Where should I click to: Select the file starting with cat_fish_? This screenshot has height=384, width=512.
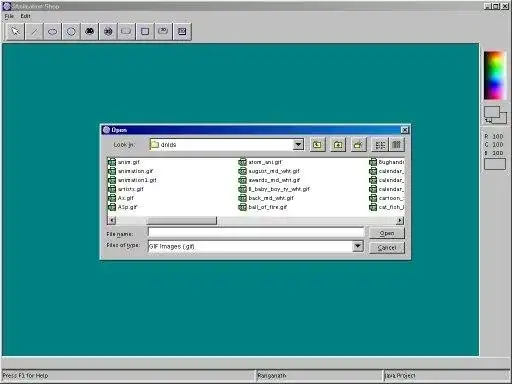(x=391, y=207)
